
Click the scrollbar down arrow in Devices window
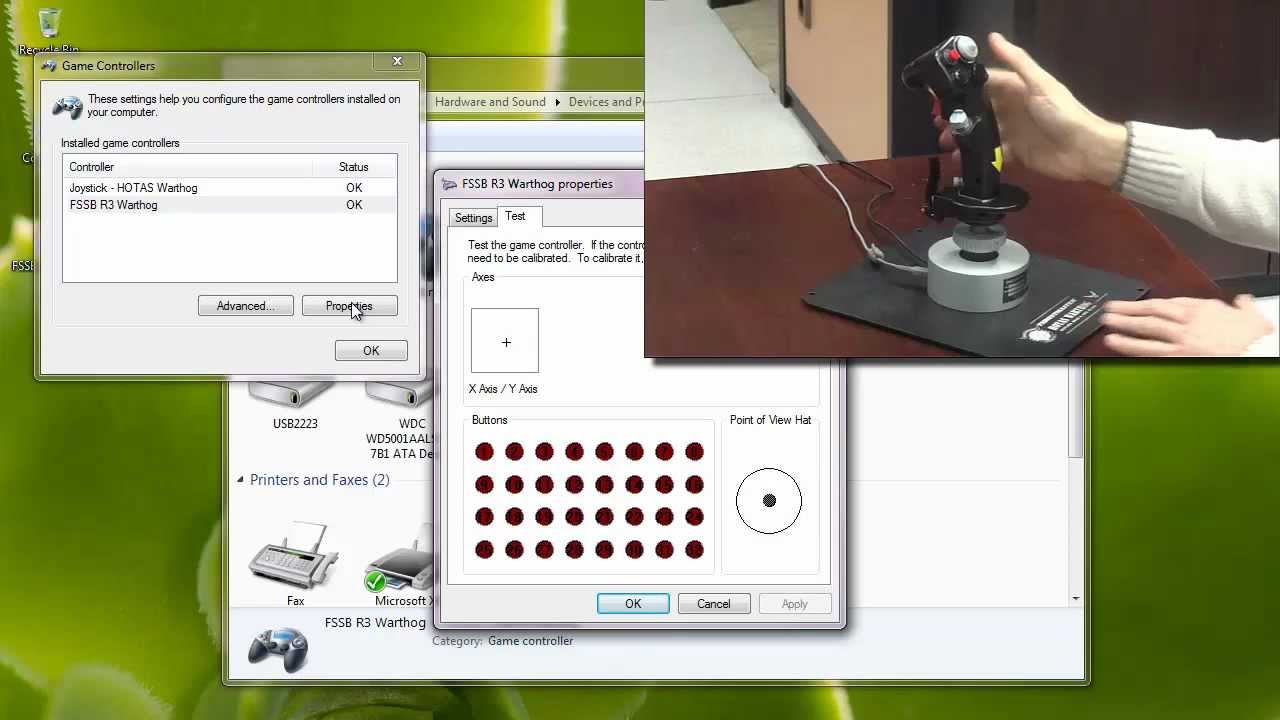1076,598
